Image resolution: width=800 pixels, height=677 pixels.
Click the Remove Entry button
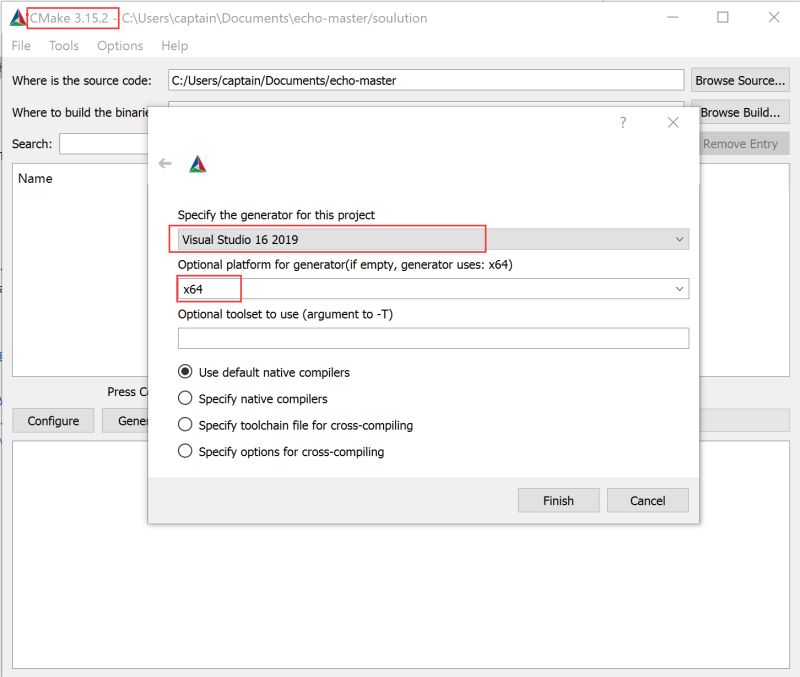coord(742,144)
